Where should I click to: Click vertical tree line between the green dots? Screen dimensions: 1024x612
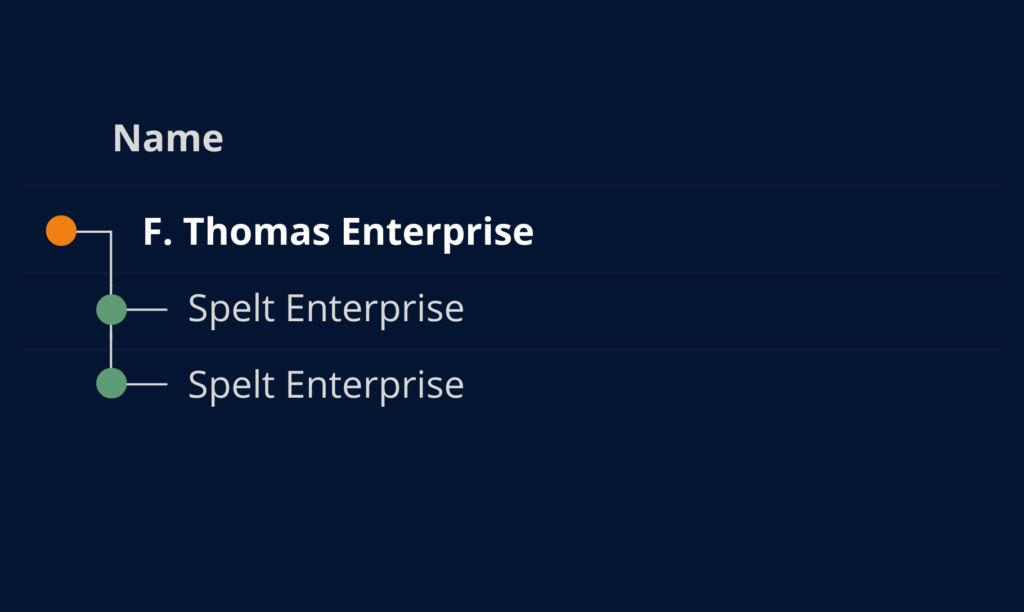click(x=111, y=347)
